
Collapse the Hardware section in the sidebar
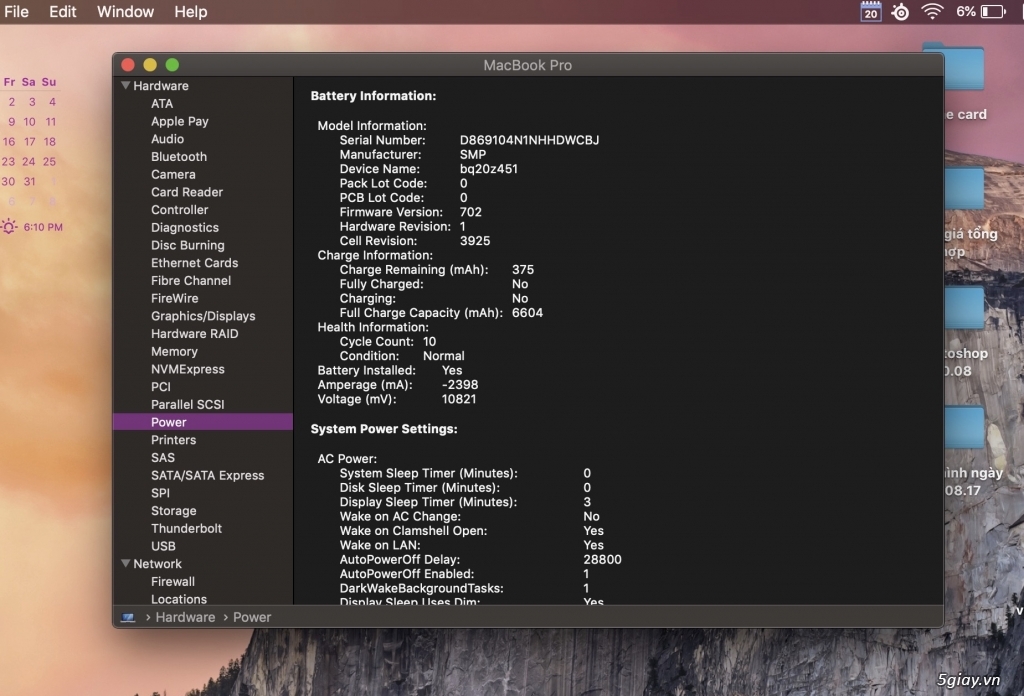(125, 85)
